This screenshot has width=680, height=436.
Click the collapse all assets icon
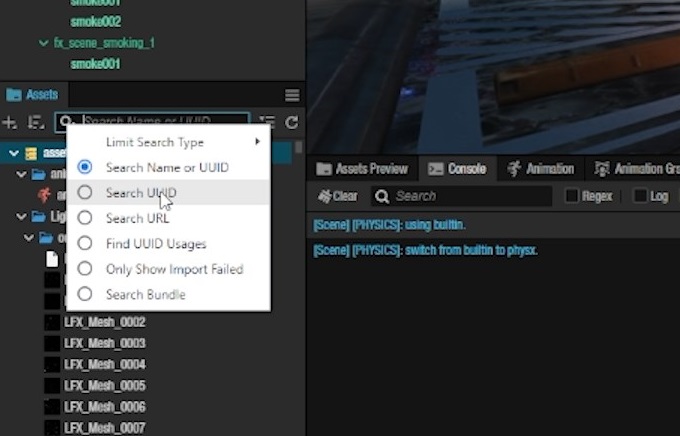click(267, 122)
